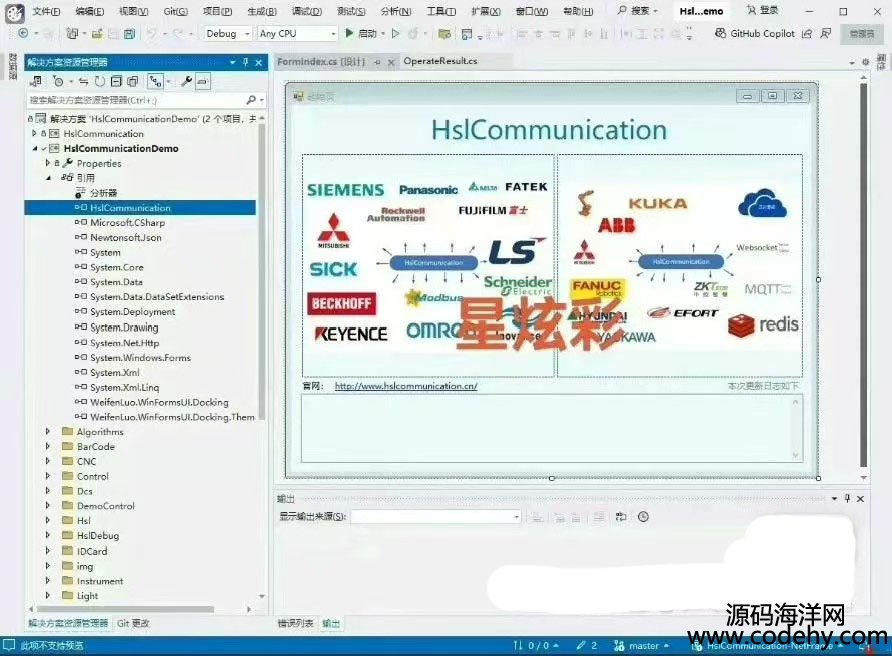
Task: Click the Visual Studio logo icon
Action: pyautogui.click(x=14, y=13)
